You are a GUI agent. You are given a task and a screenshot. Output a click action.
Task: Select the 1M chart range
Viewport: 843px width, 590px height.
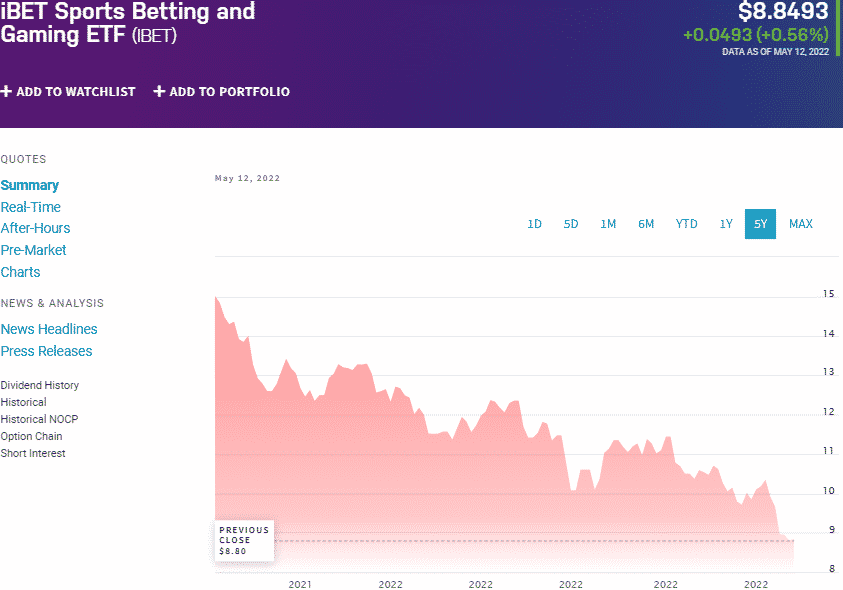[608, 224]
